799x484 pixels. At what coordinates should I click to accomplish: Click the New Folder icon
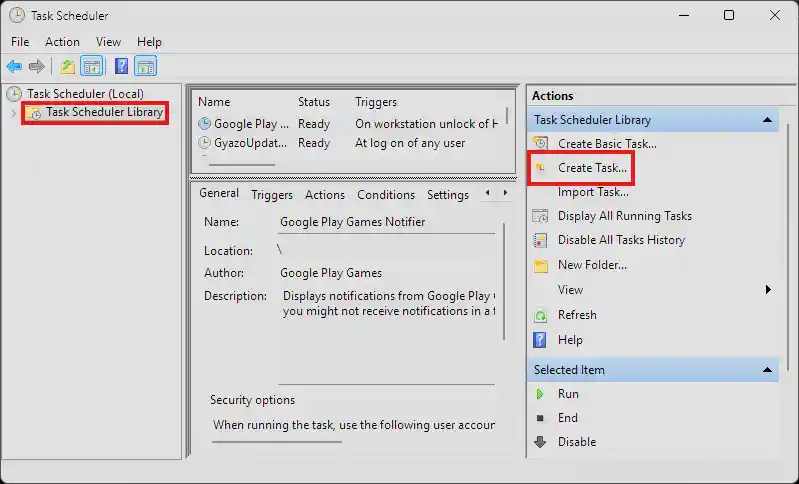[540, 265]
